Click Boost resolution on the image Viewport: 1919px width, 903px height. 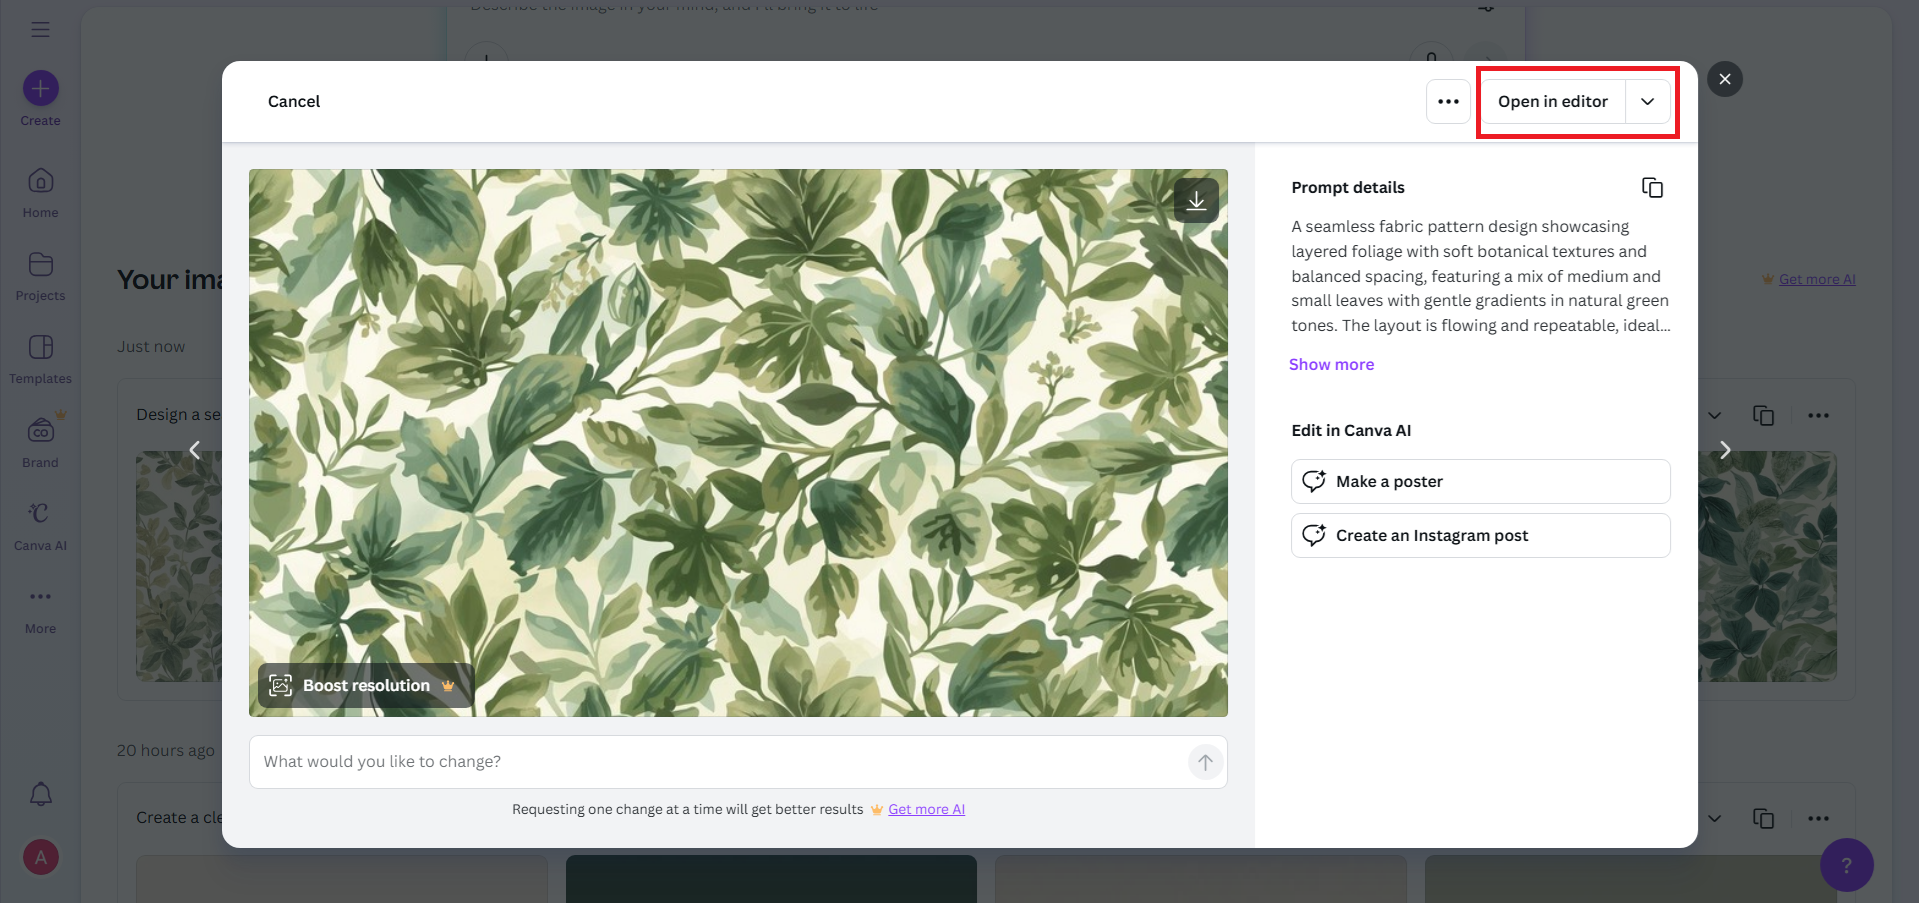pyautogui.click(x=365, y=686)
